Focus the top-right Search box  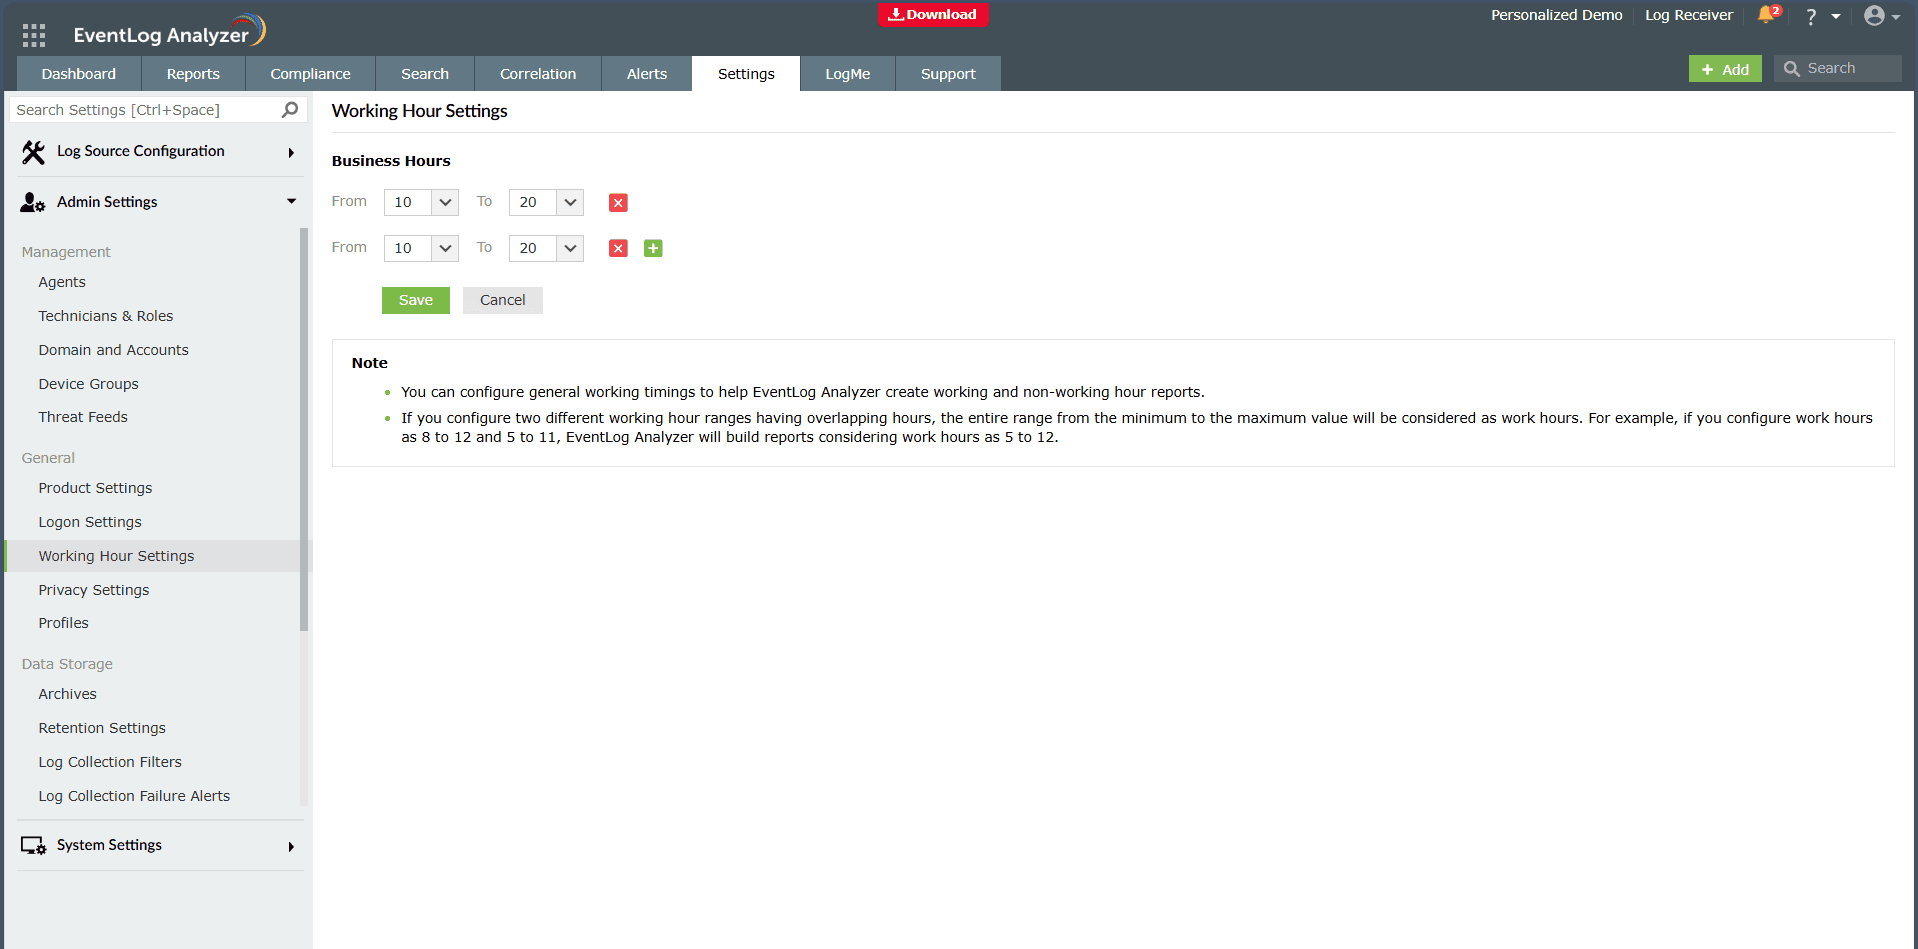[x=1838, y=69]
